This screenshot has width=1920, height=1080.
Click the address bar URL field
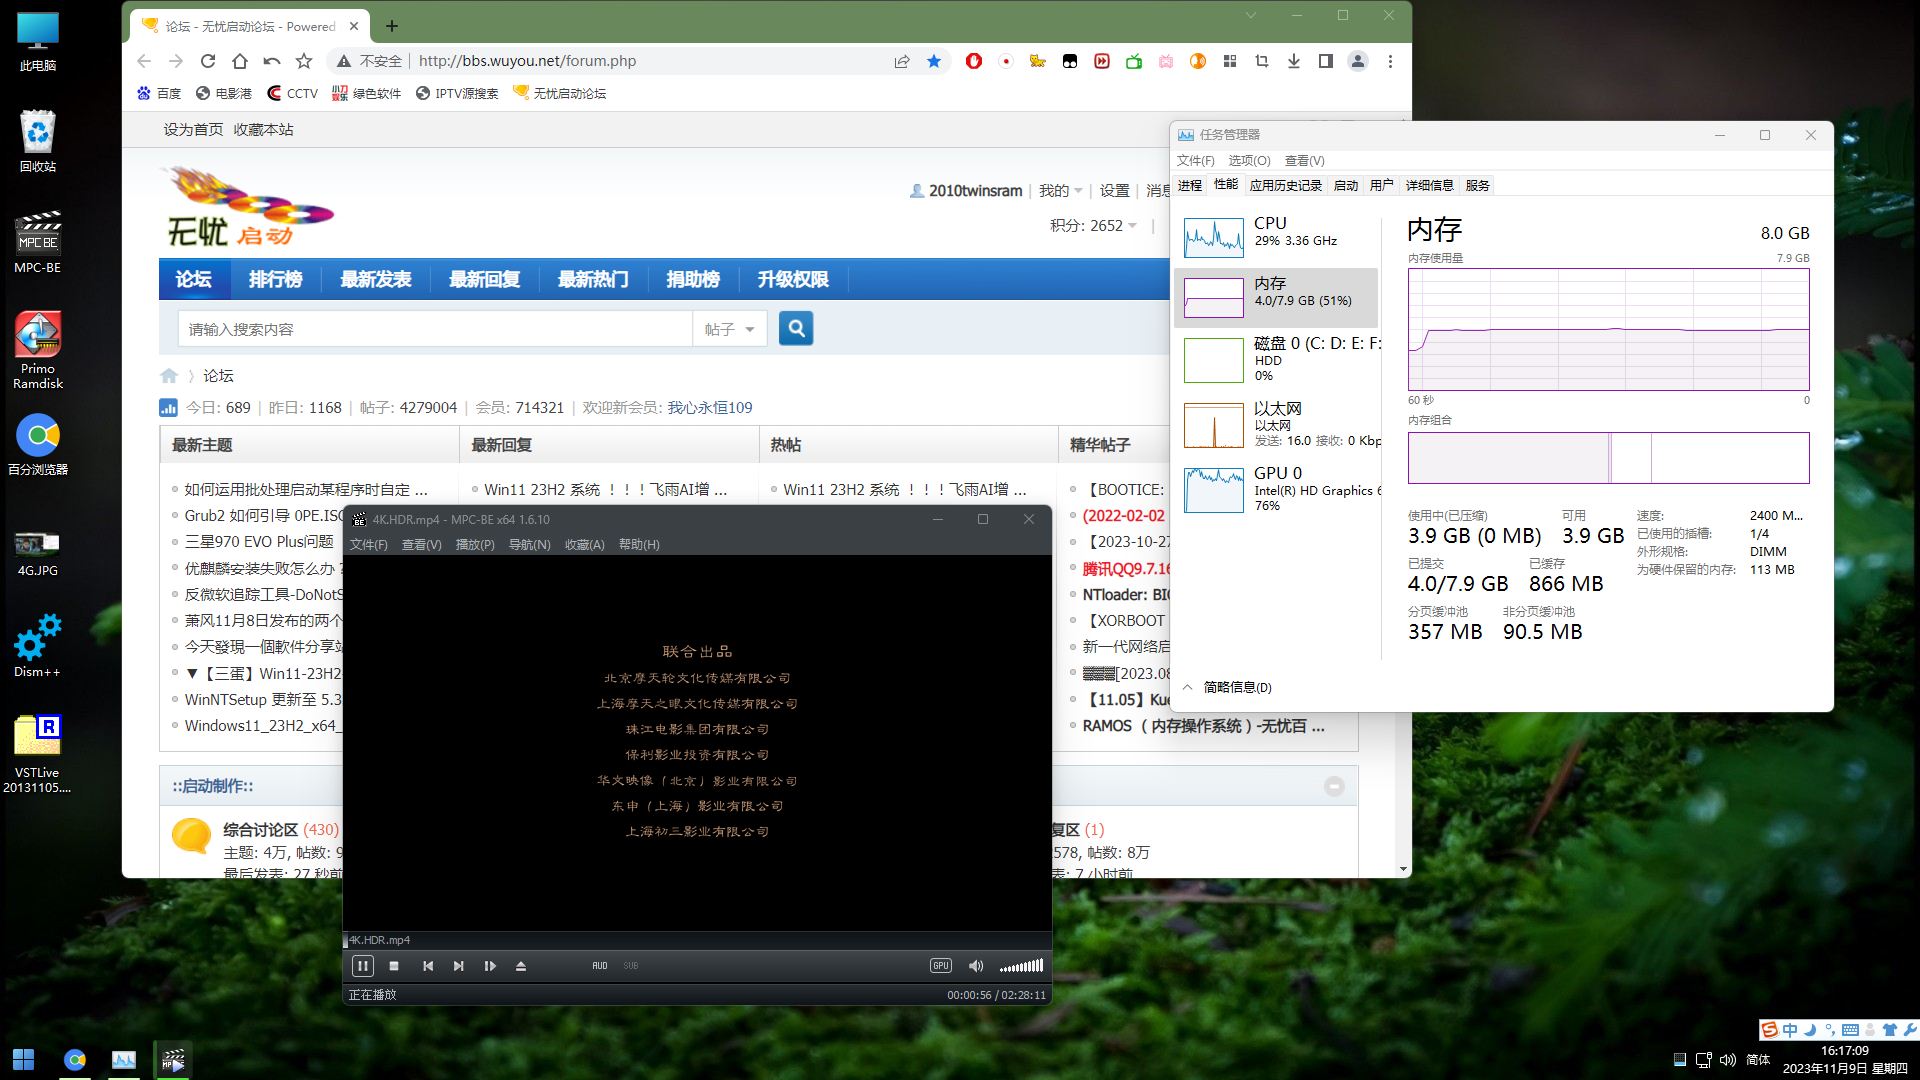point(640,61)
